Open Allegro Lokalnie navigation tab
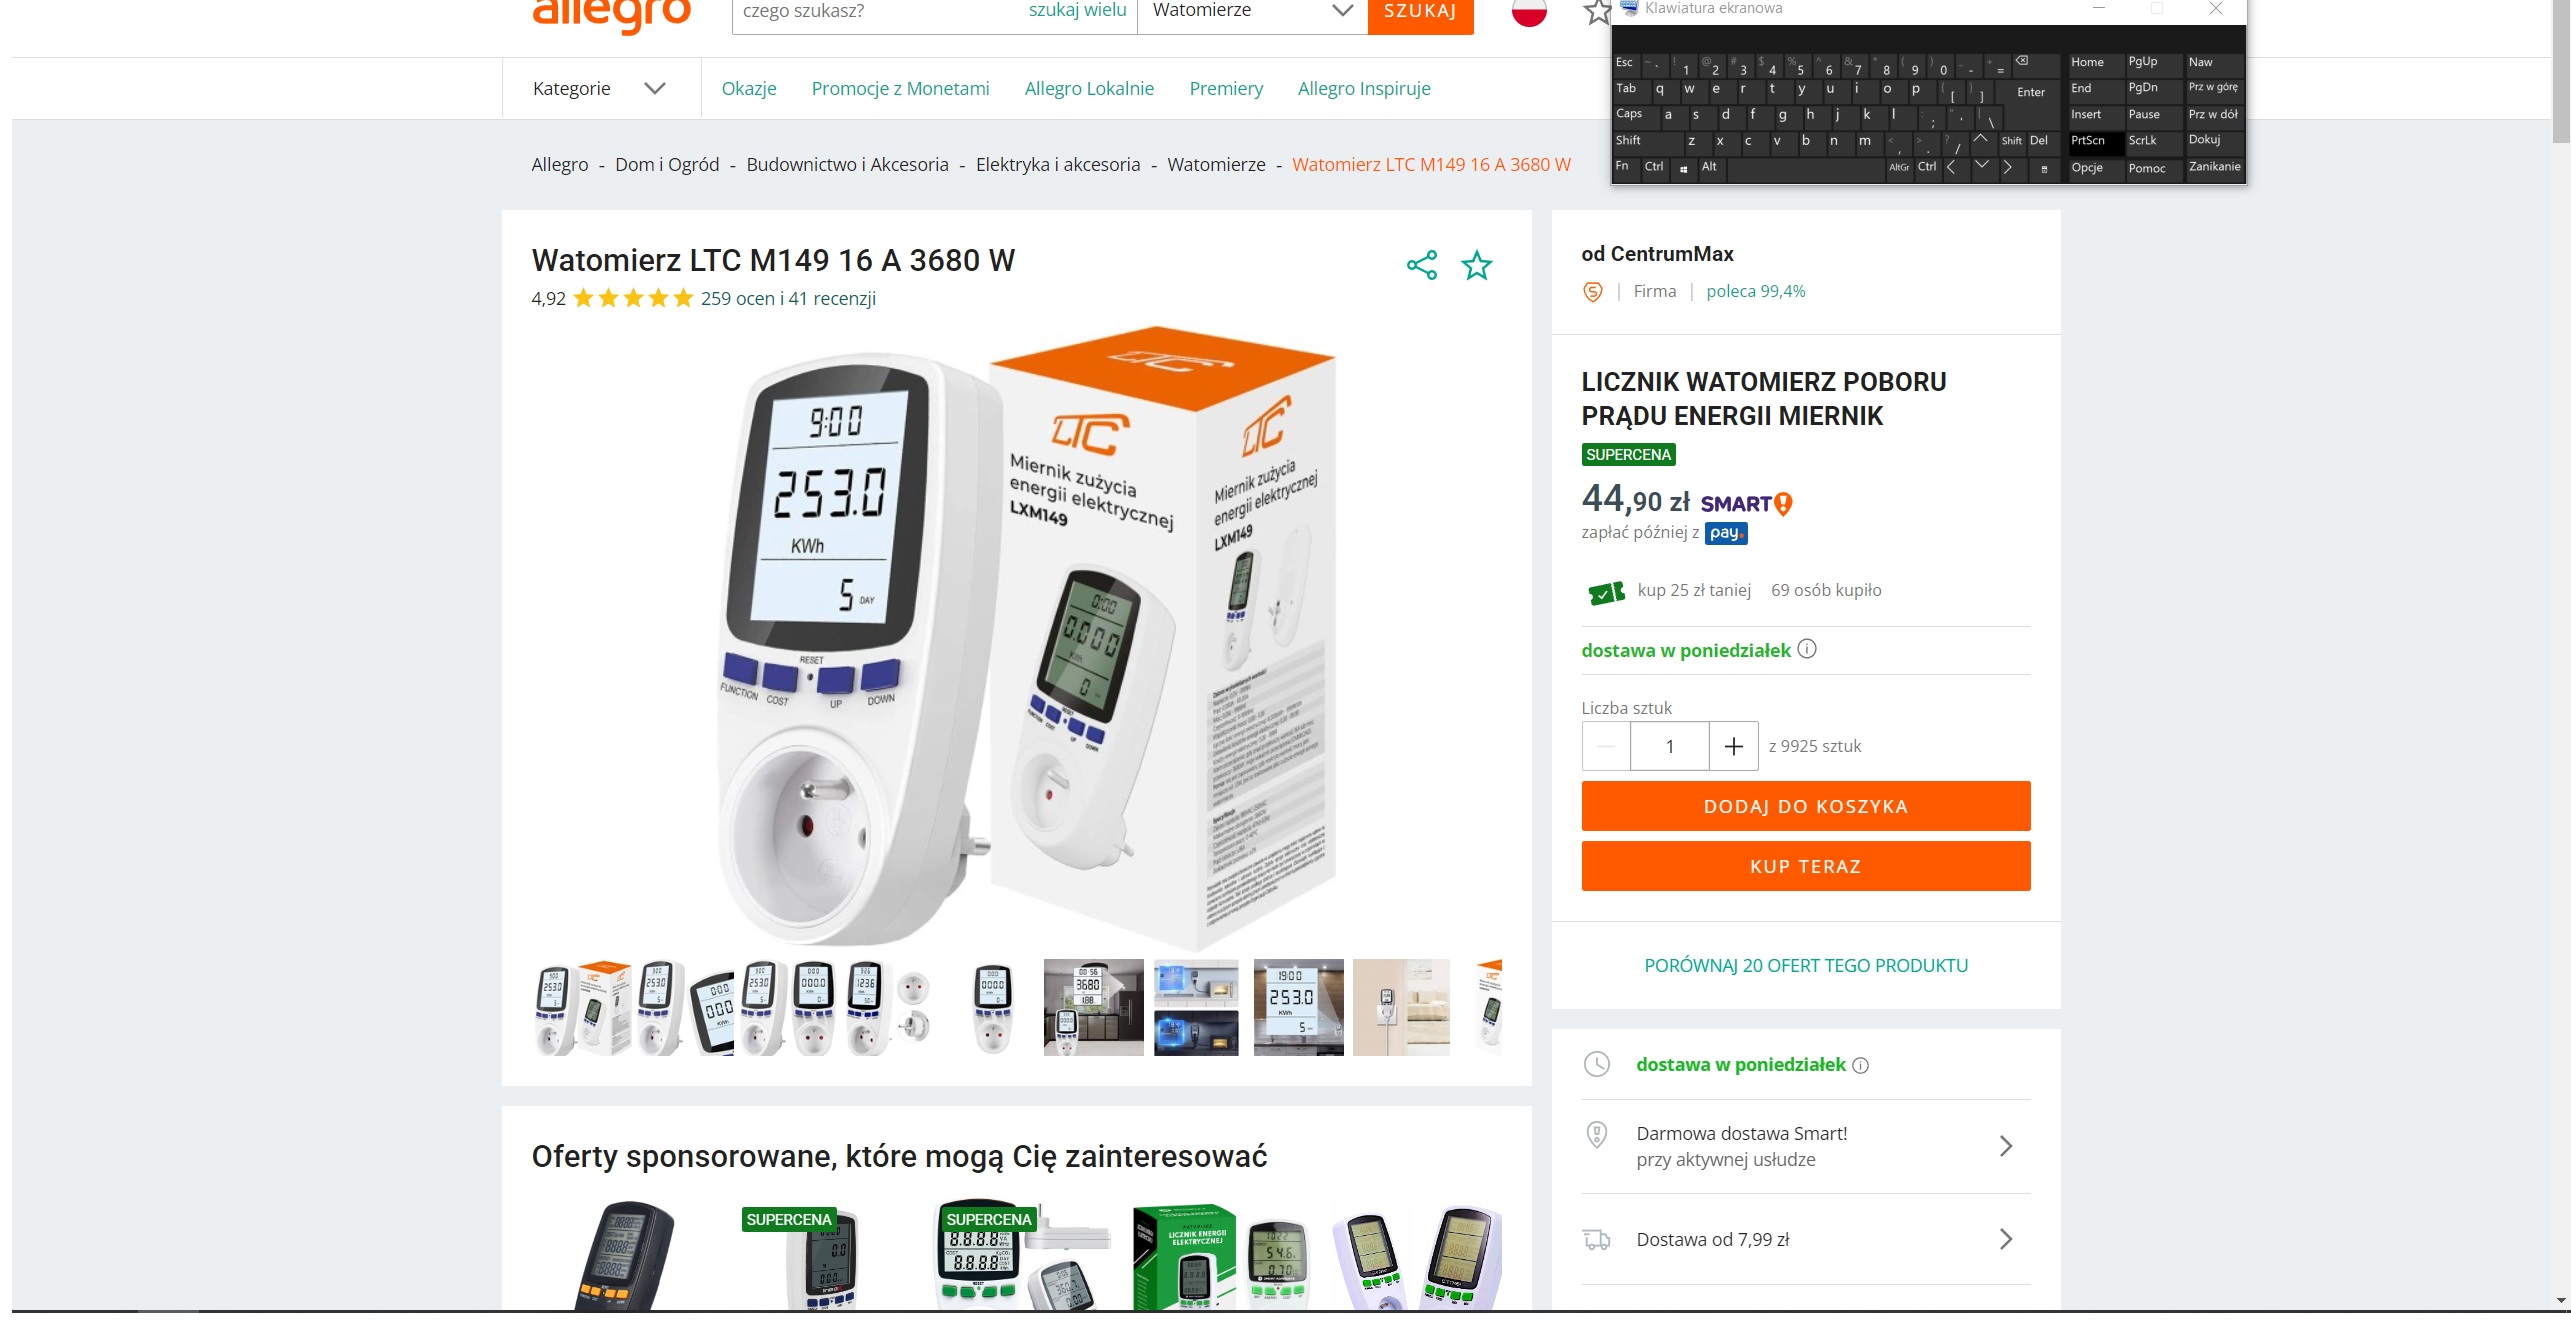The image size is (2571, 1321). point(1089,88)
